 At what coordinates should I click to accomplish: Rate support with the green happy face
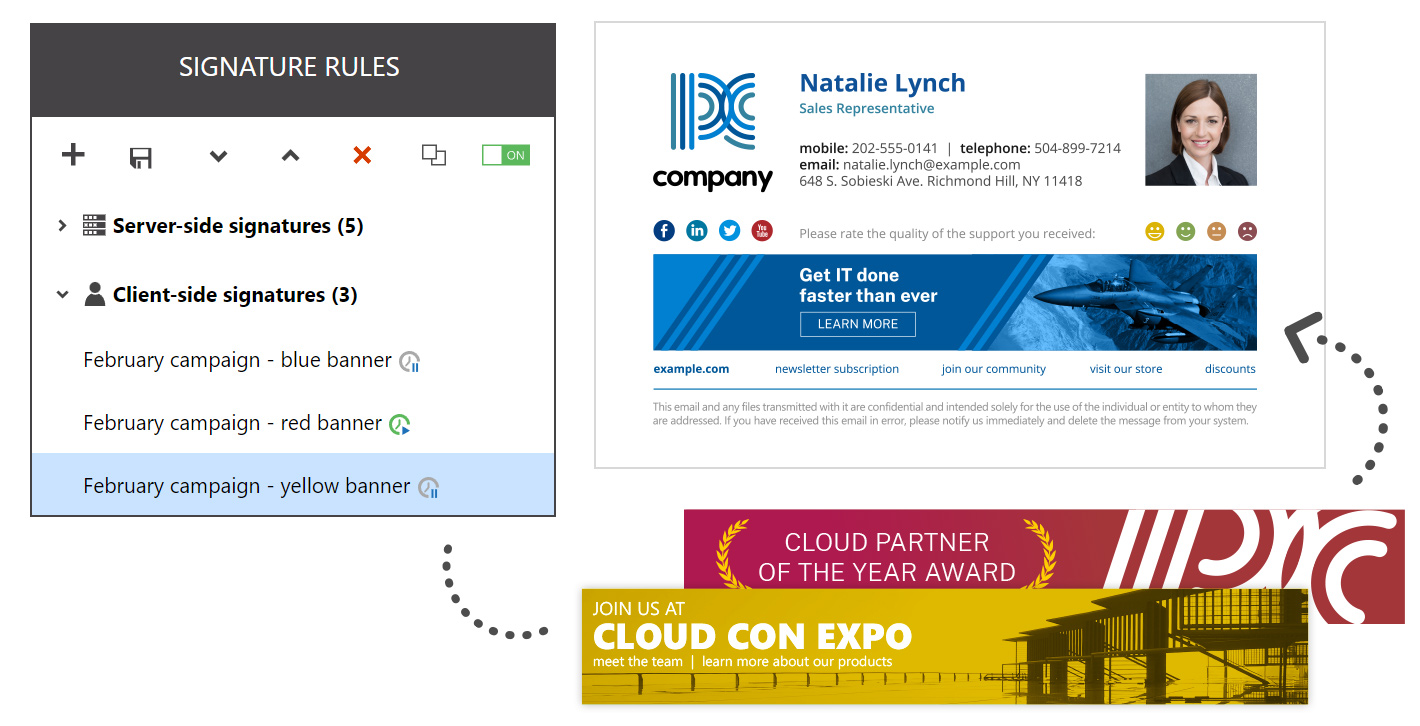(x=1185, y=231)
